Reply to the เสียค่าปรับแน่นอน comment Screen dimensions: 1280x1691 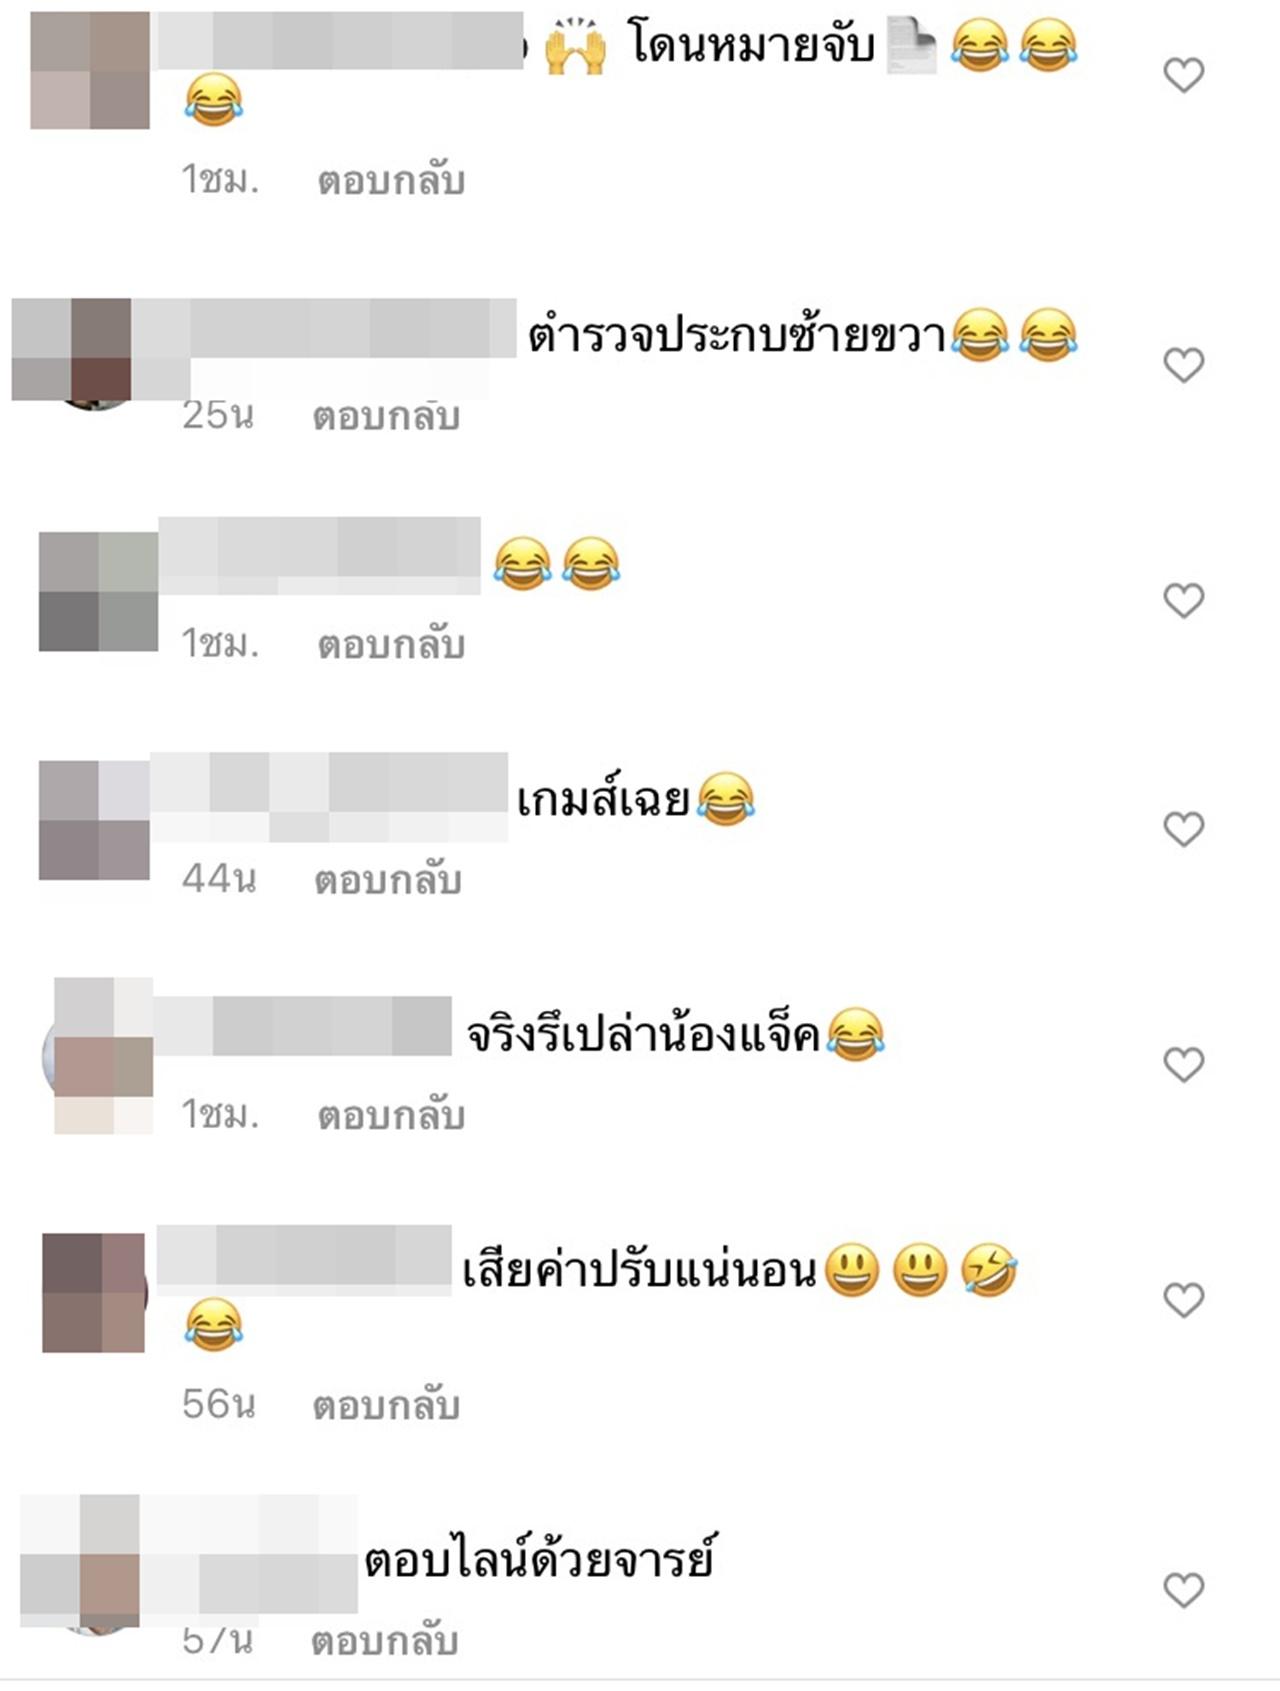386,1406
